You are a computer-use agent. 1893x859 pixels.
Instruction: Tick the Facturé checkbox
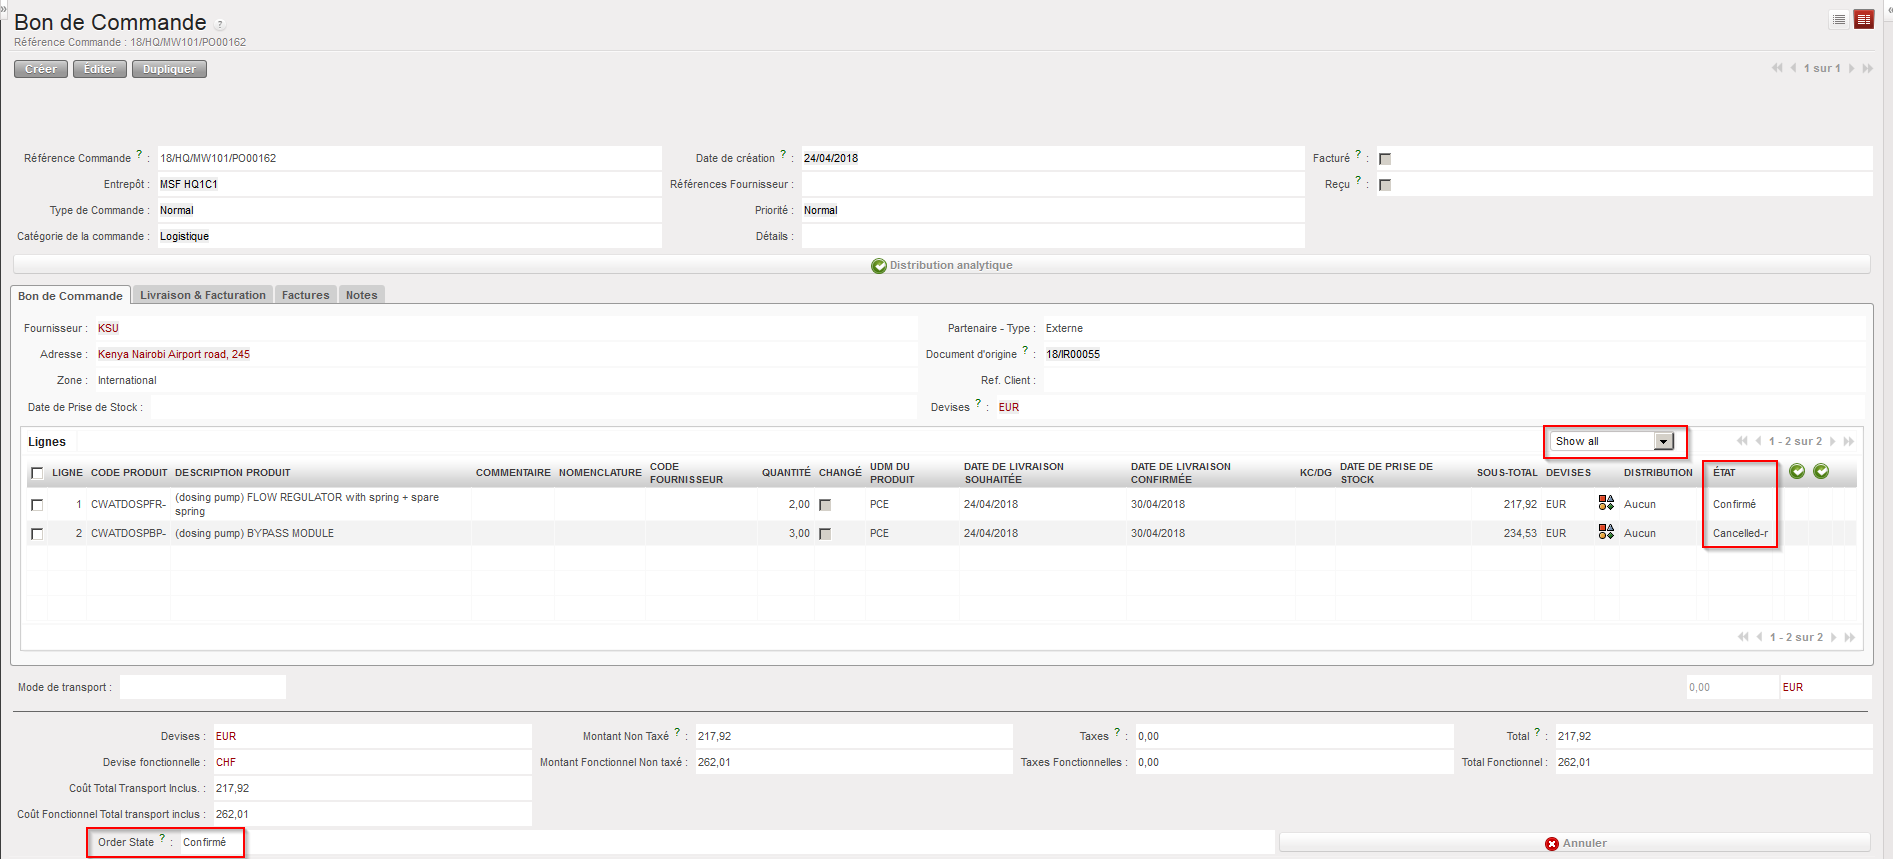point(1385,159)
